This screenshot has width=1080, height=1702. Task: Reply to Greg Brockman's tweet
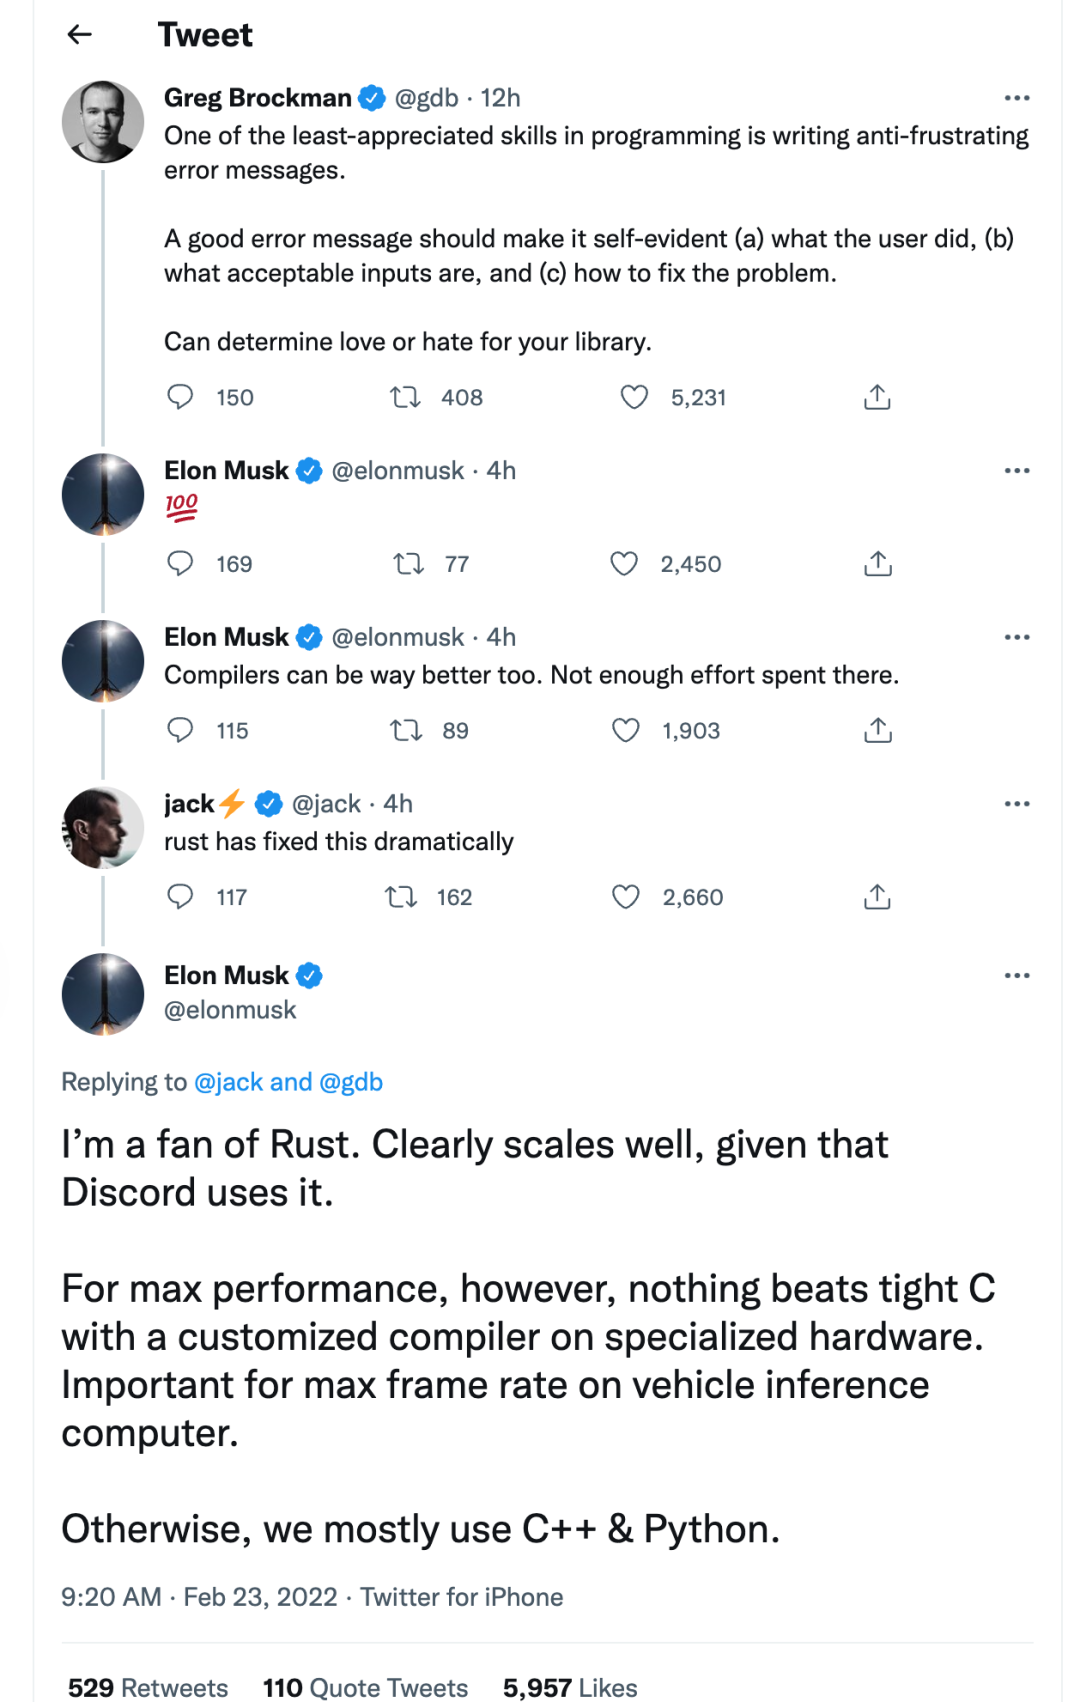[180, 397]
